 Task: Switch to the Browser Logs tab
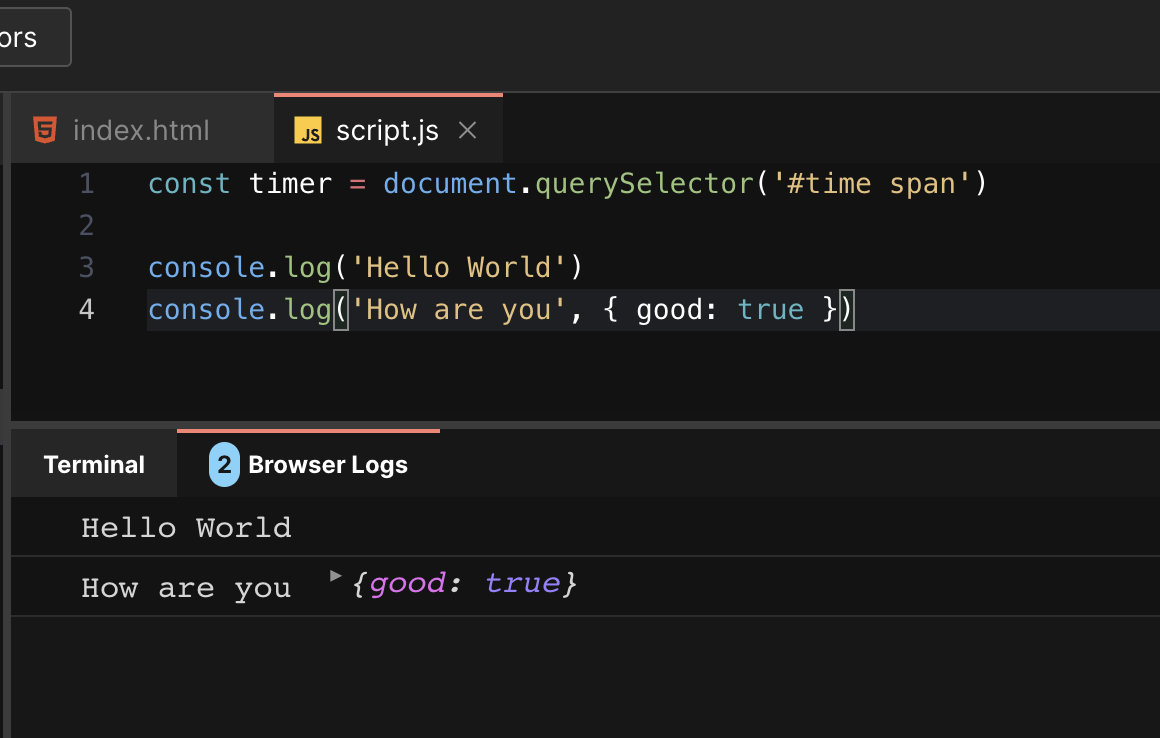tap(328, 464)
